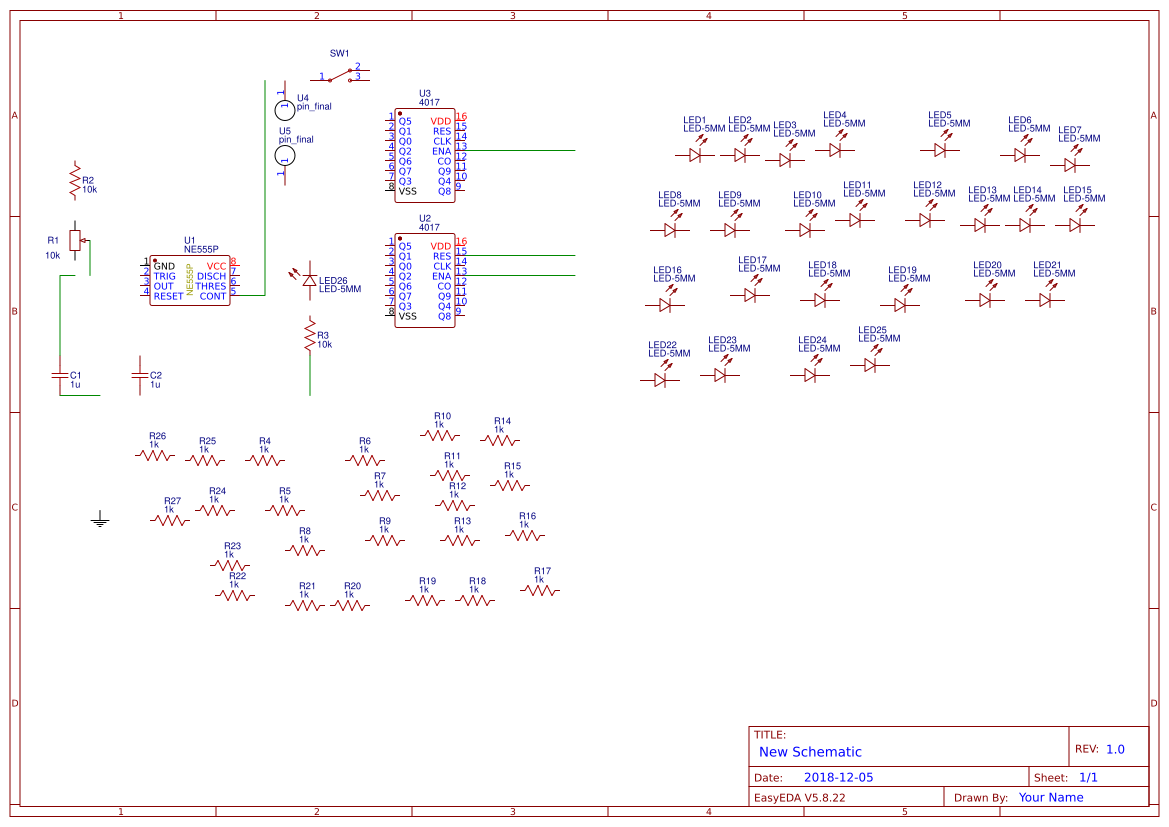Click the 'LED26' designator label
Screen dimensions: 1169x827
tap(333, 280)
